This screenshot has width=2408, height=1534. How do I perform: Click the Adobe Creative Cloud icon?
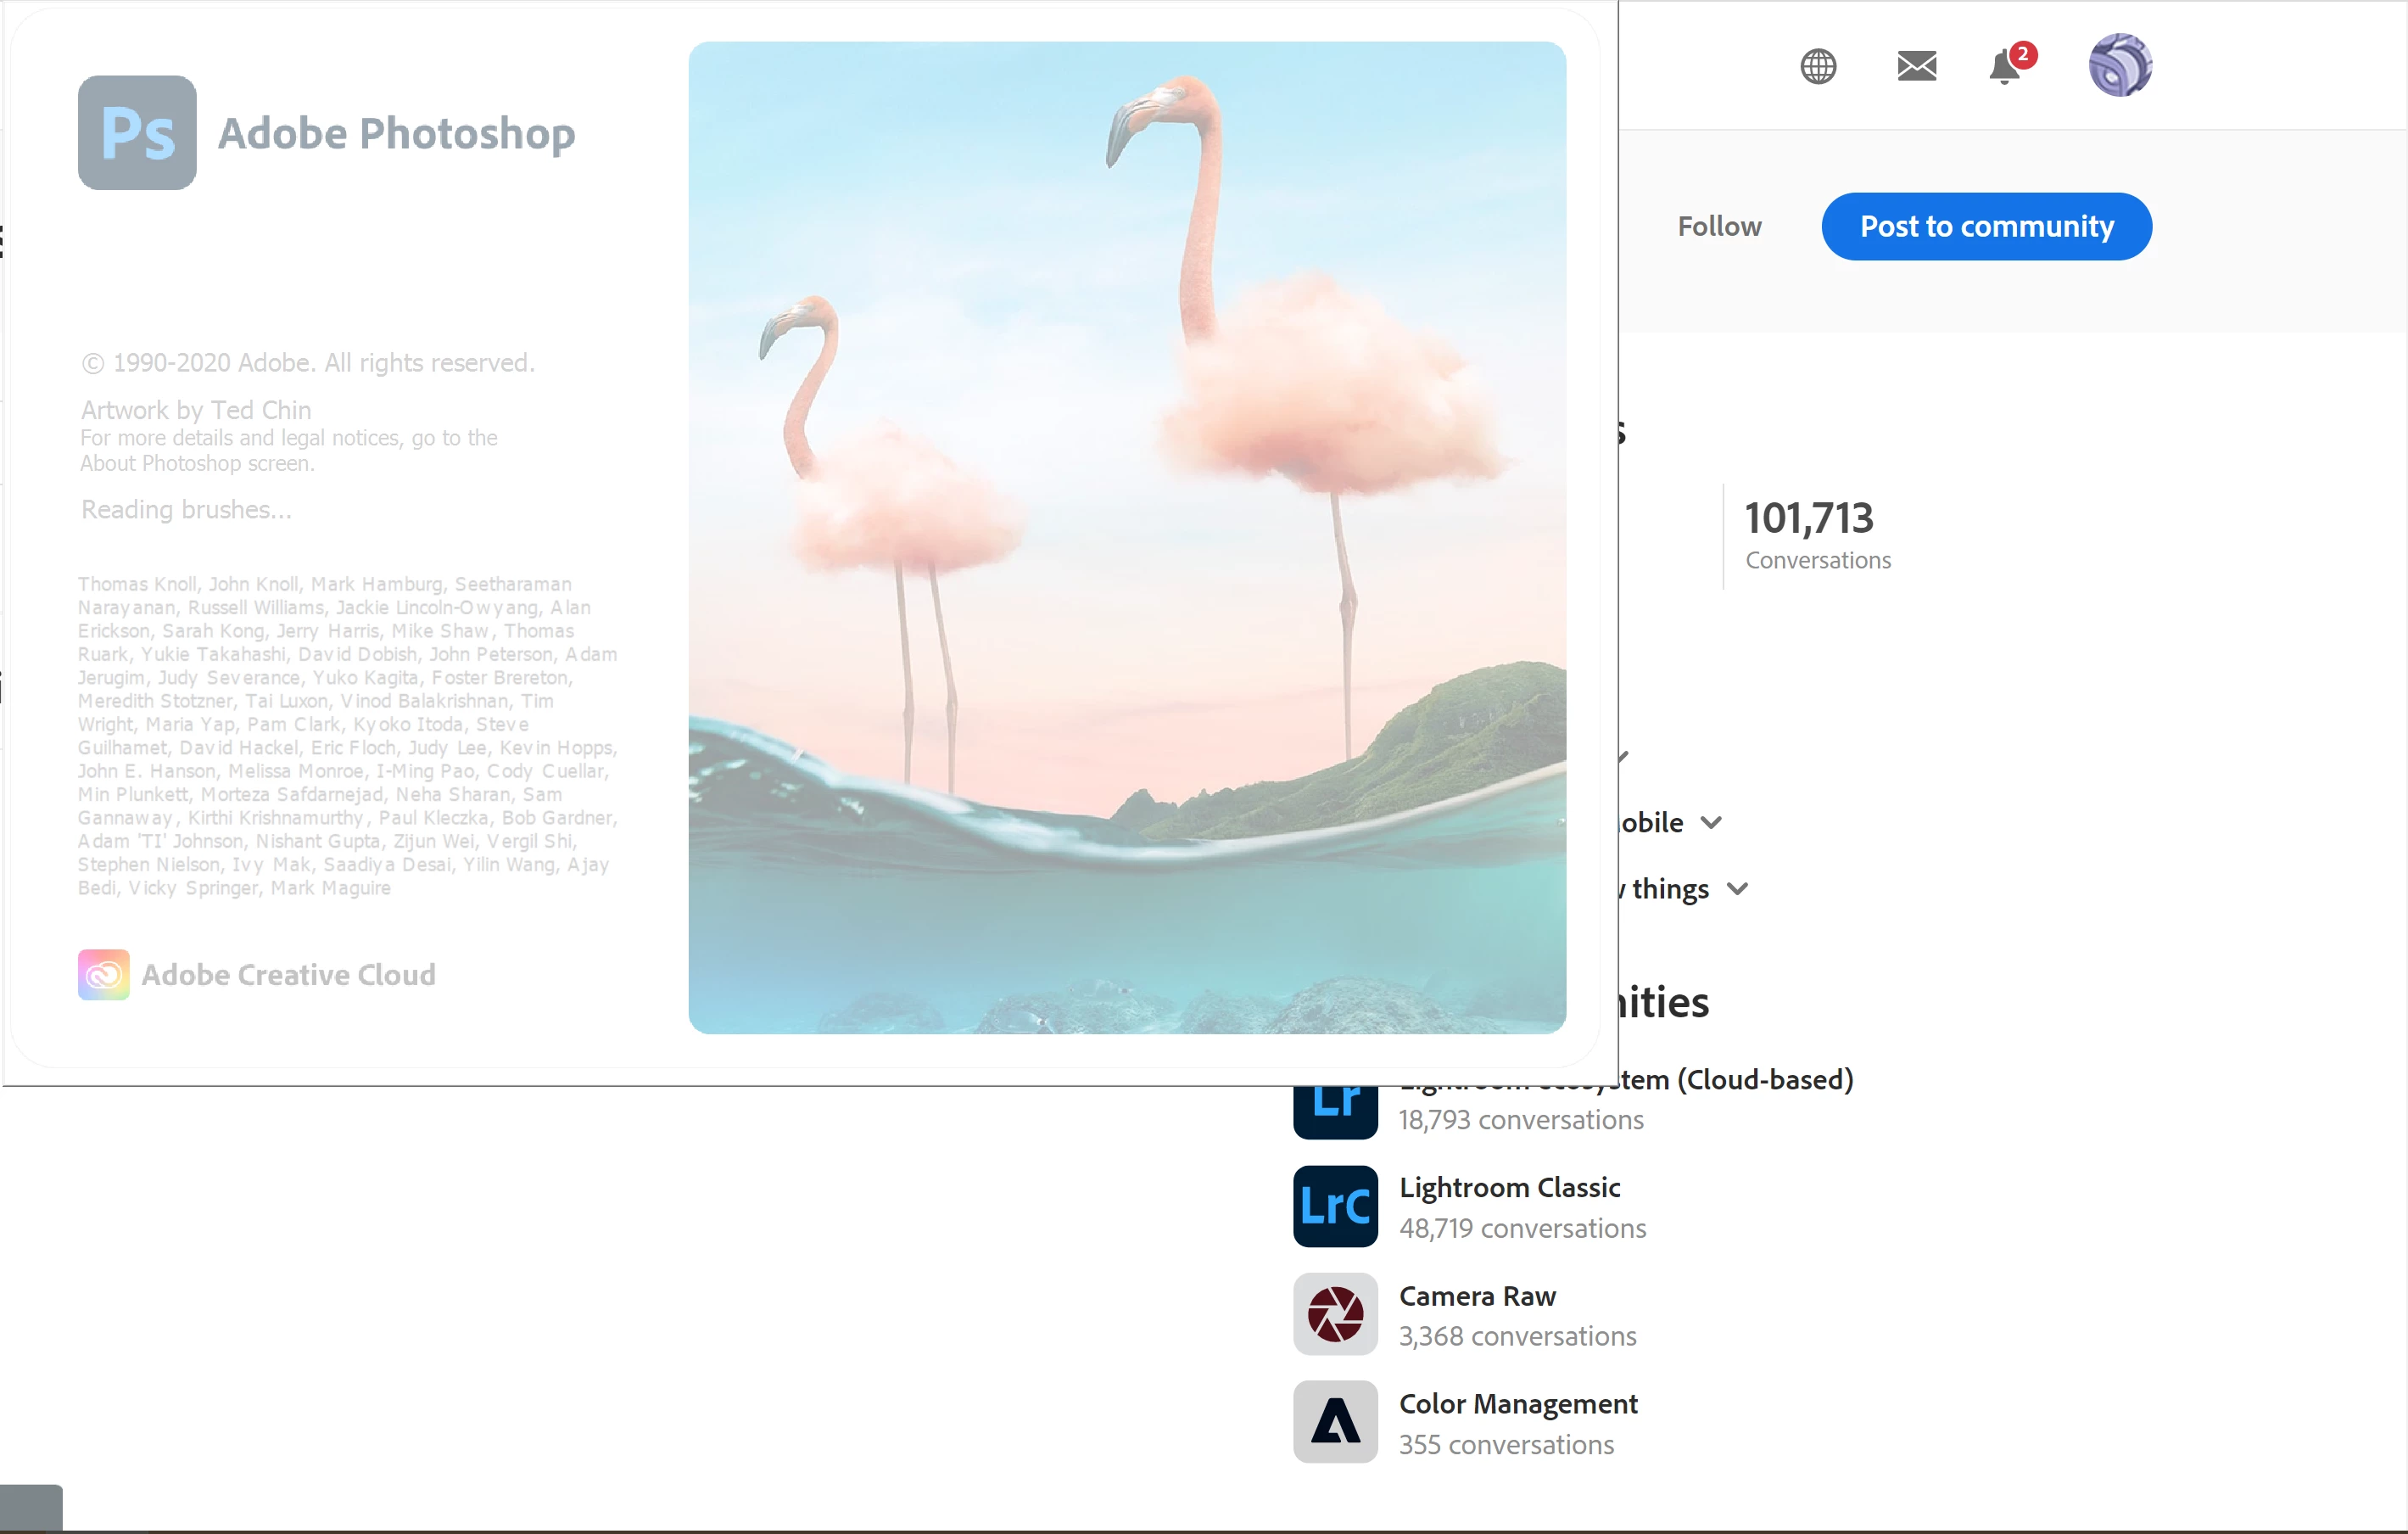[104, 974]
